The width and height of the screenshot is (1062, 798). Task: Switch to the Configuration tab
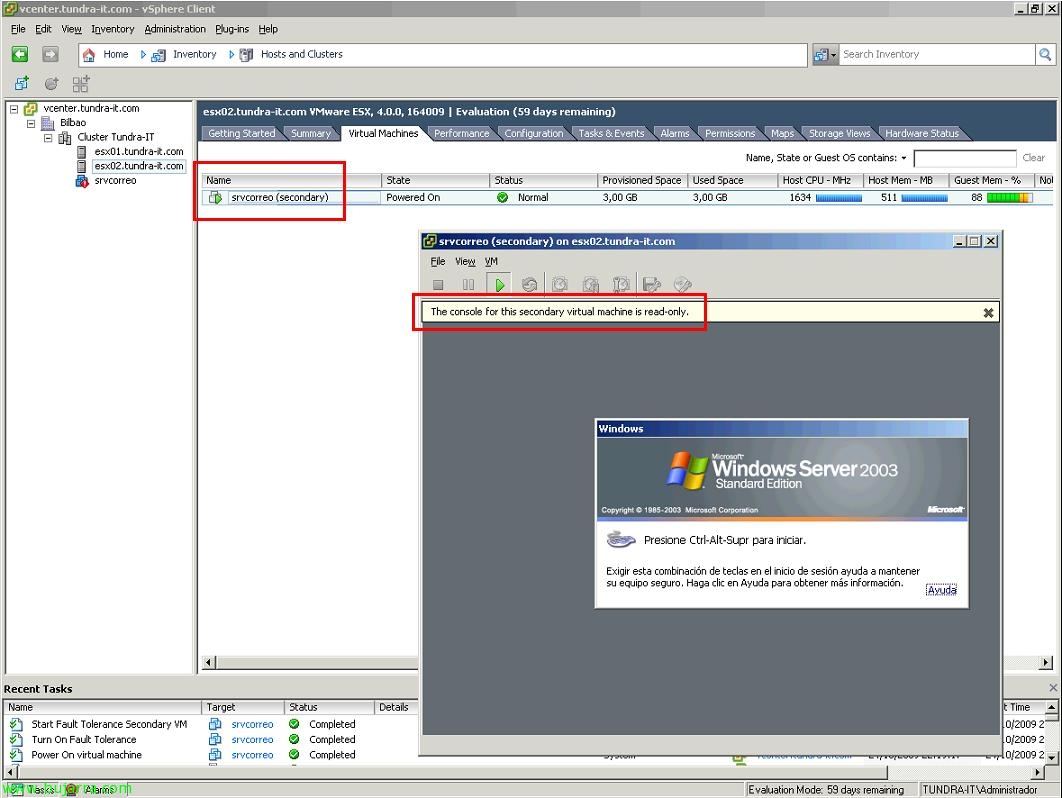point(534,133)
